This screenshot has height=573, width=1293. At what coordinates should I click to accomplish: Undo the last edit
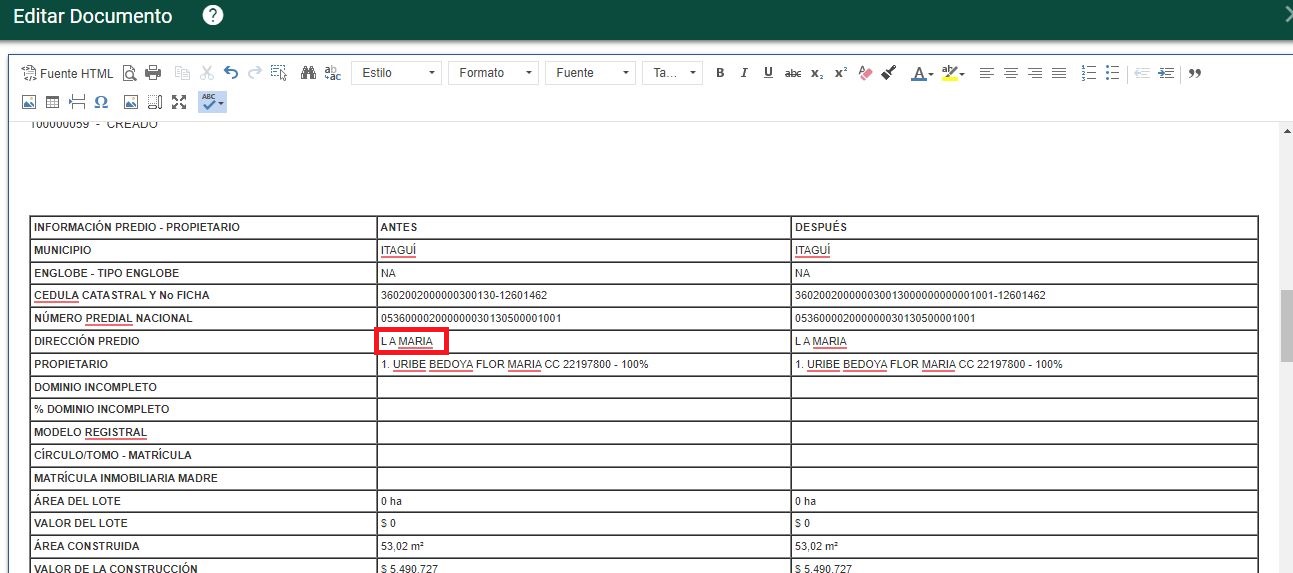[x=231, y=73]
